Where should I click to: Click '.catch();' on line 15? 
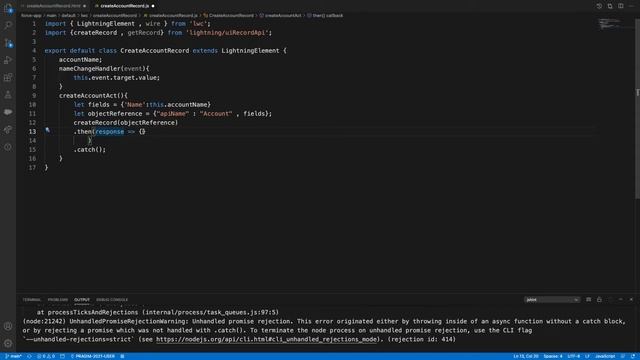pyautogui.click(x=89, y=149)
